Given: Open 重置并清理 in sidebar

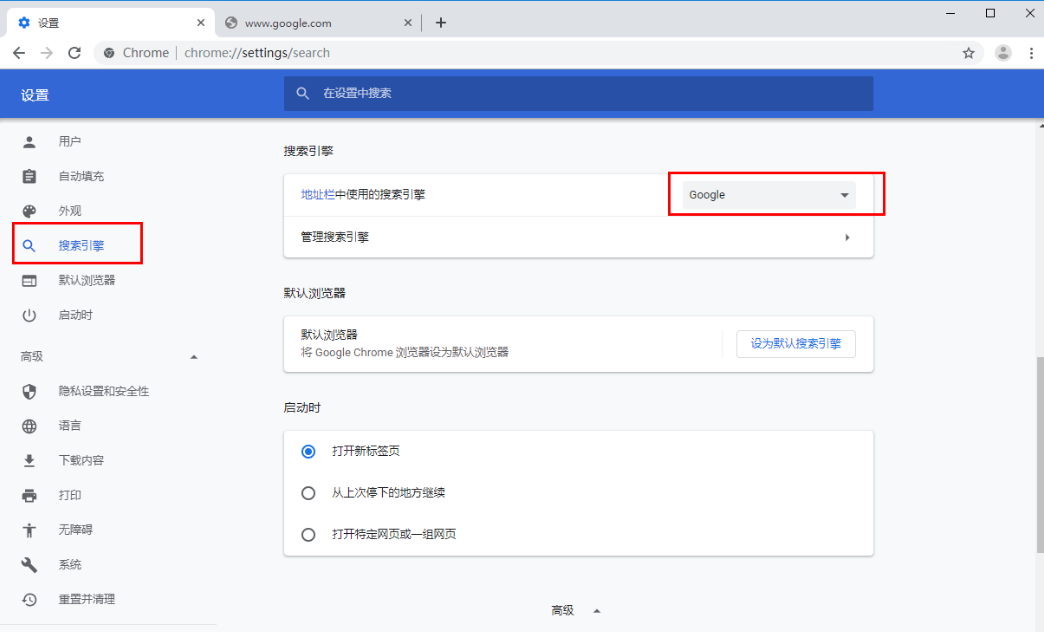Looking at the screenshot, I should click(x=87, y=599).
